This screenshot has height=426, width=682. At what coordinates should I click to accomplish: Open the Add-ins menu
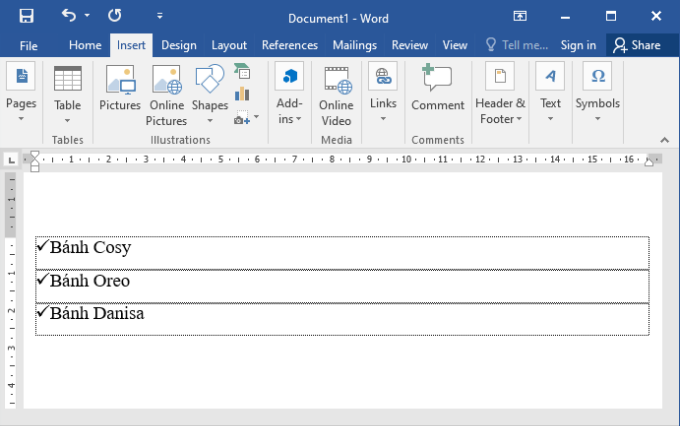pos(290,93)
